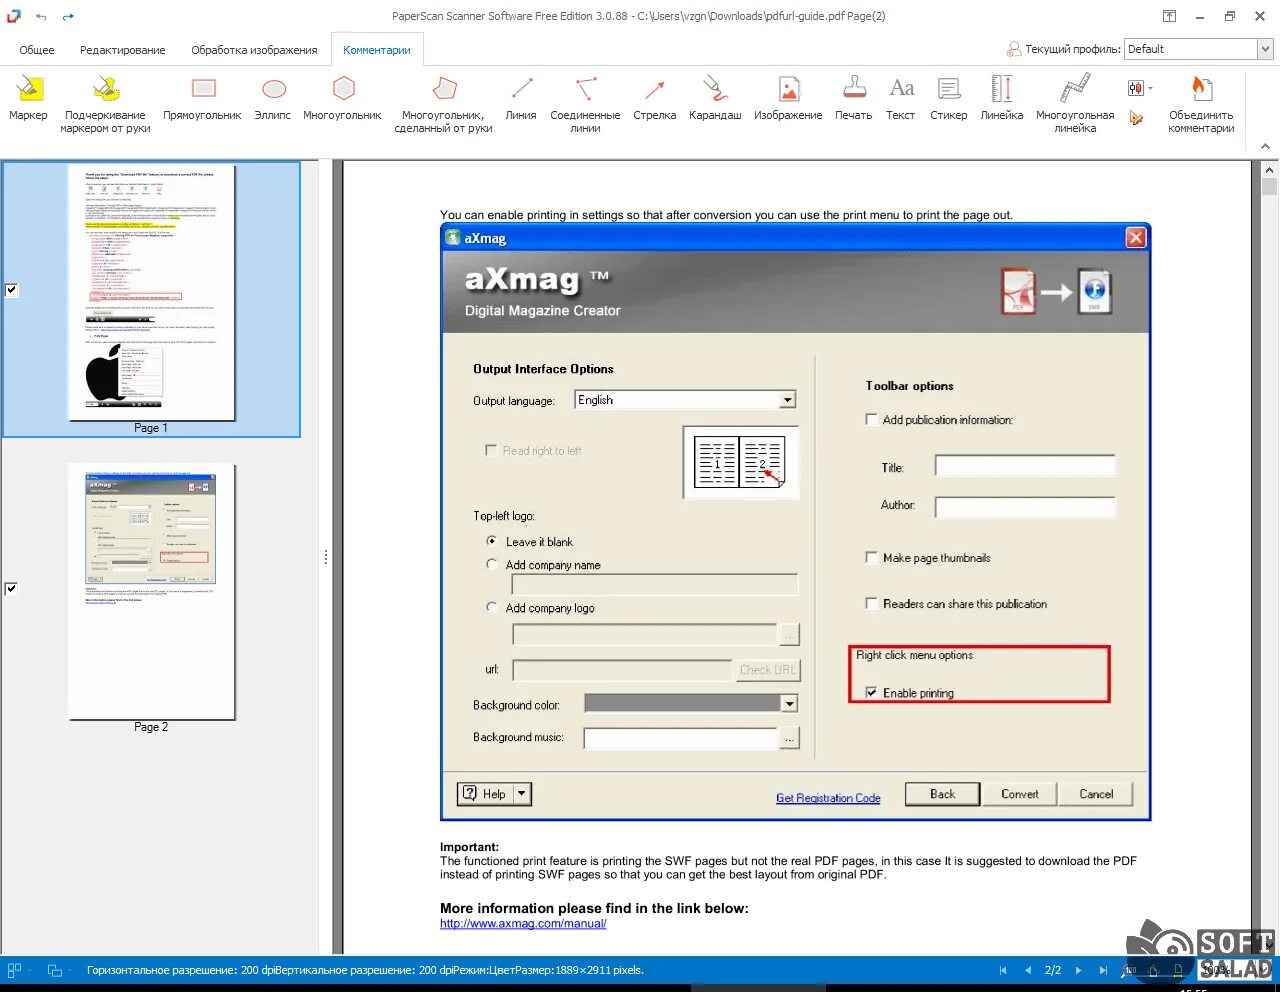The width and height of the screenshot is (1280, 992).
Task: Click the triangle ruler icon in the ribbon
Action: click(1136, 119)
